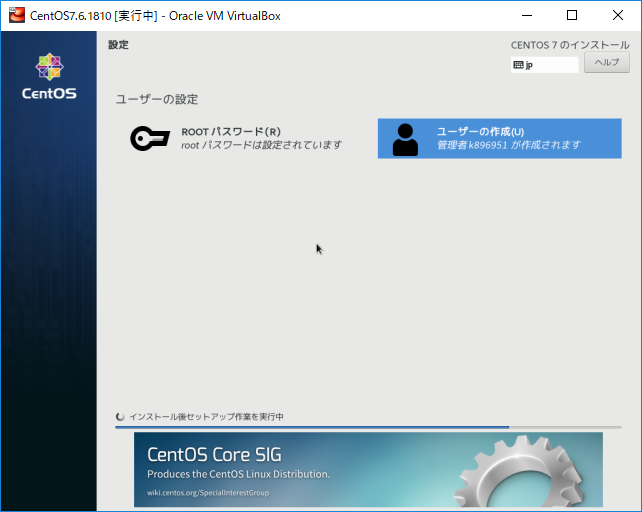The image size is (642, 512).
Task: Click the 設定 heading
Action: pos(118,45)
